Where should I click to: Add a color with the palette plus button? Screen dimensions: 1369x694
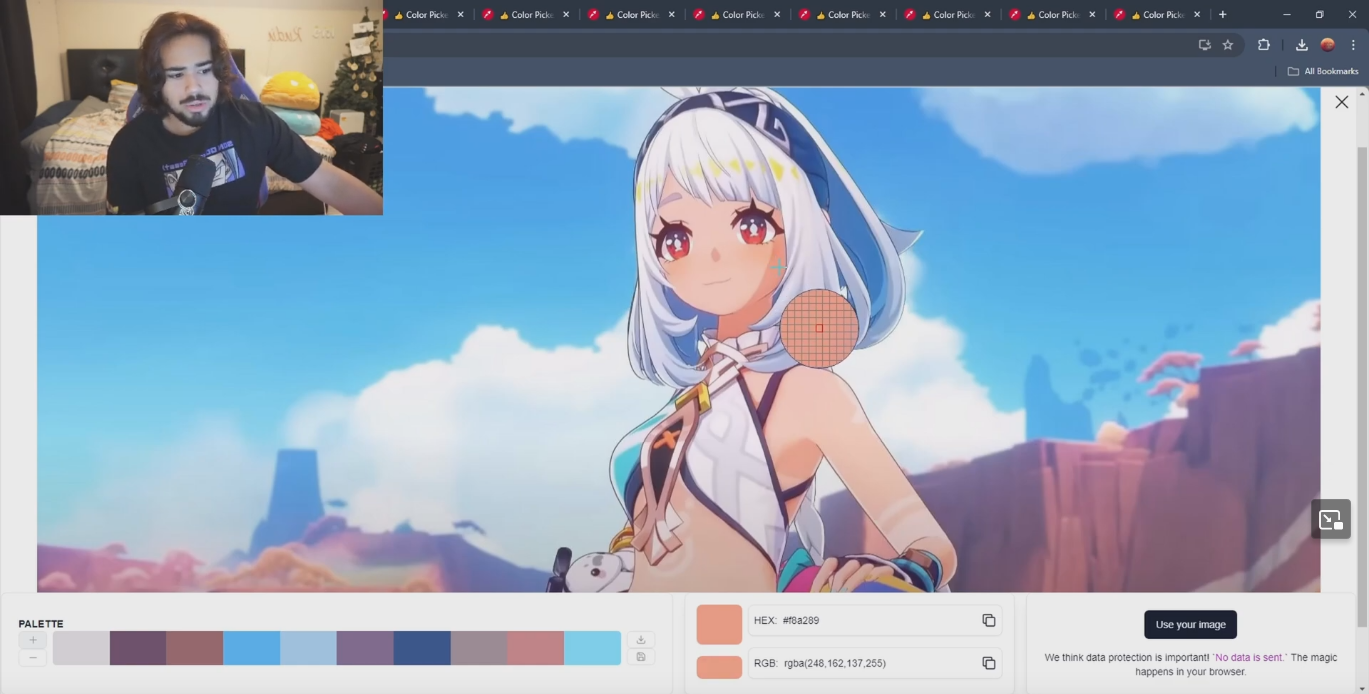click(32, 640)
